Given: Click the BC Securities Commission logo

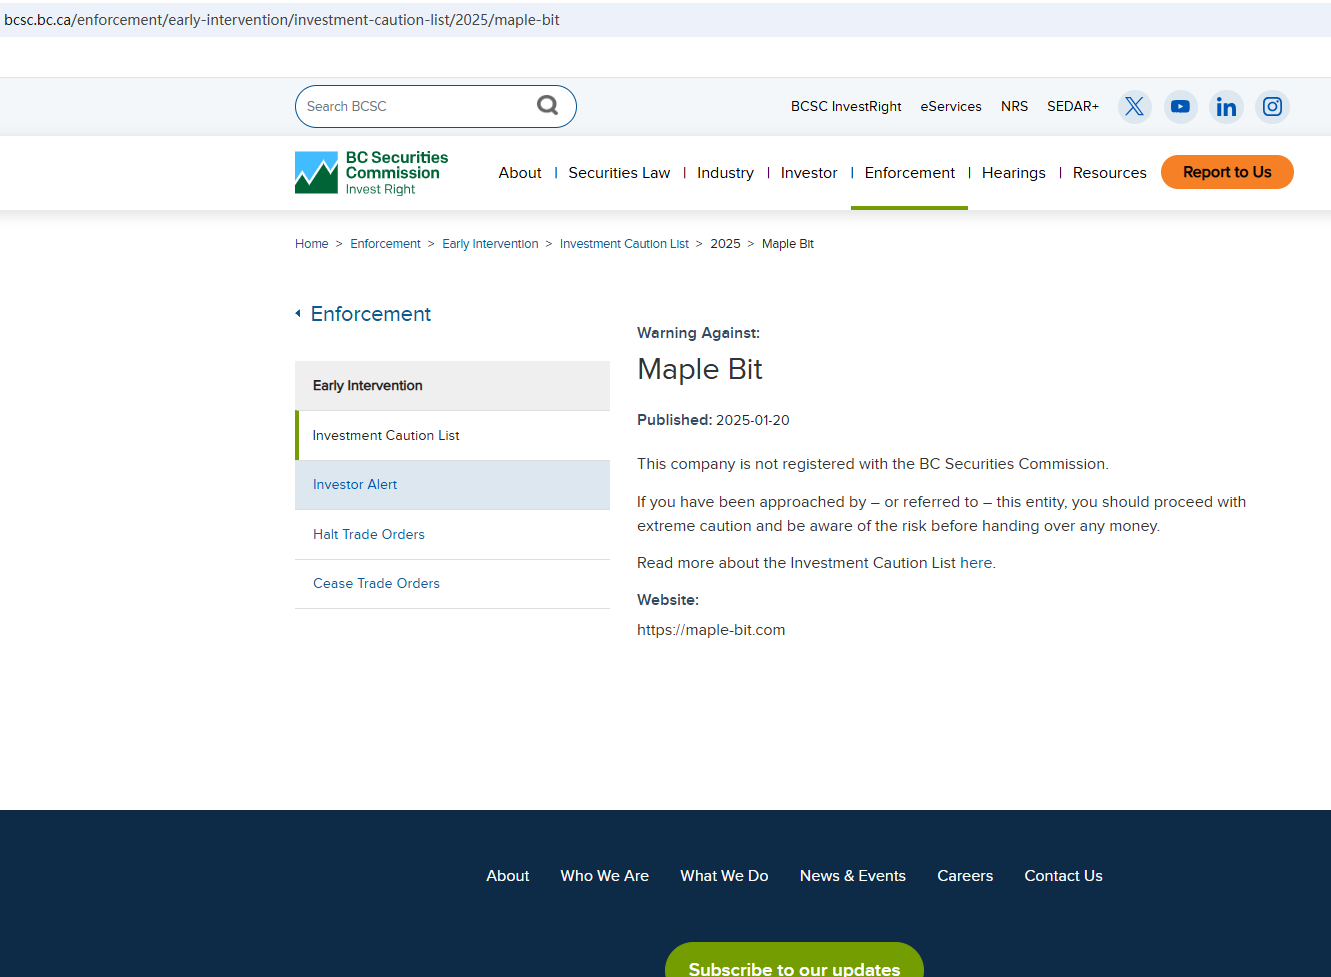Looking at the screenshot, I should (372, 173).
